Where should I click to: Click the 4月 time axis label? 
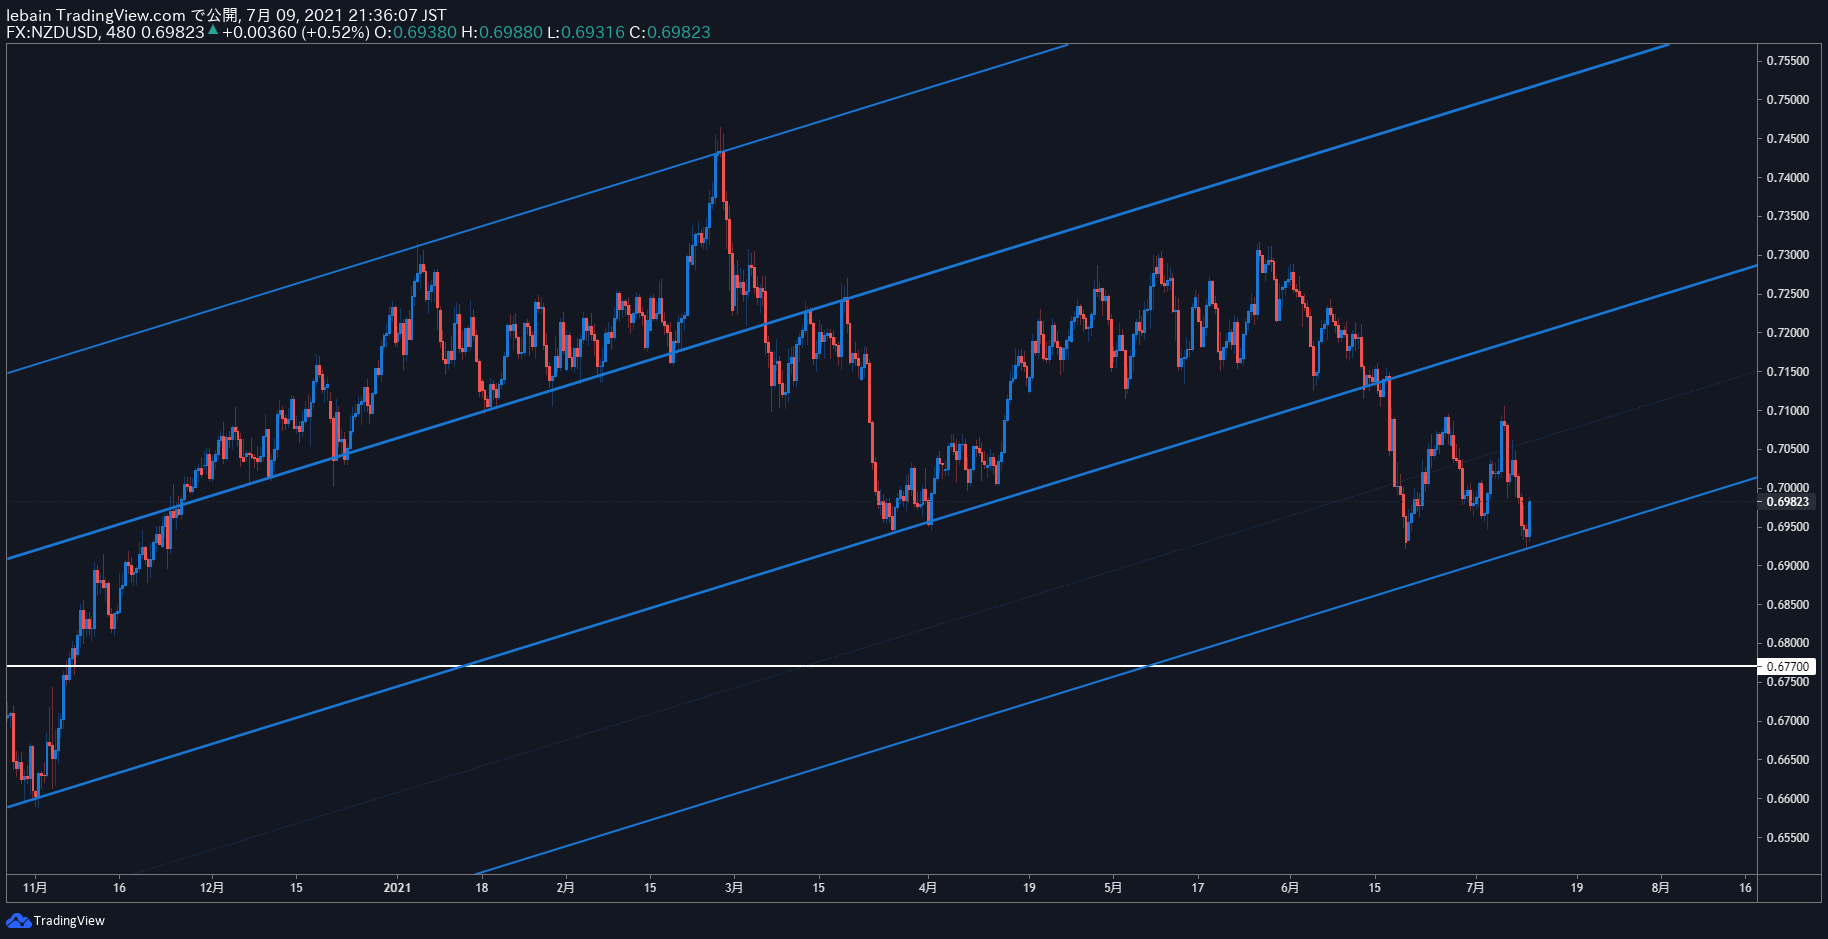(928, 888)
